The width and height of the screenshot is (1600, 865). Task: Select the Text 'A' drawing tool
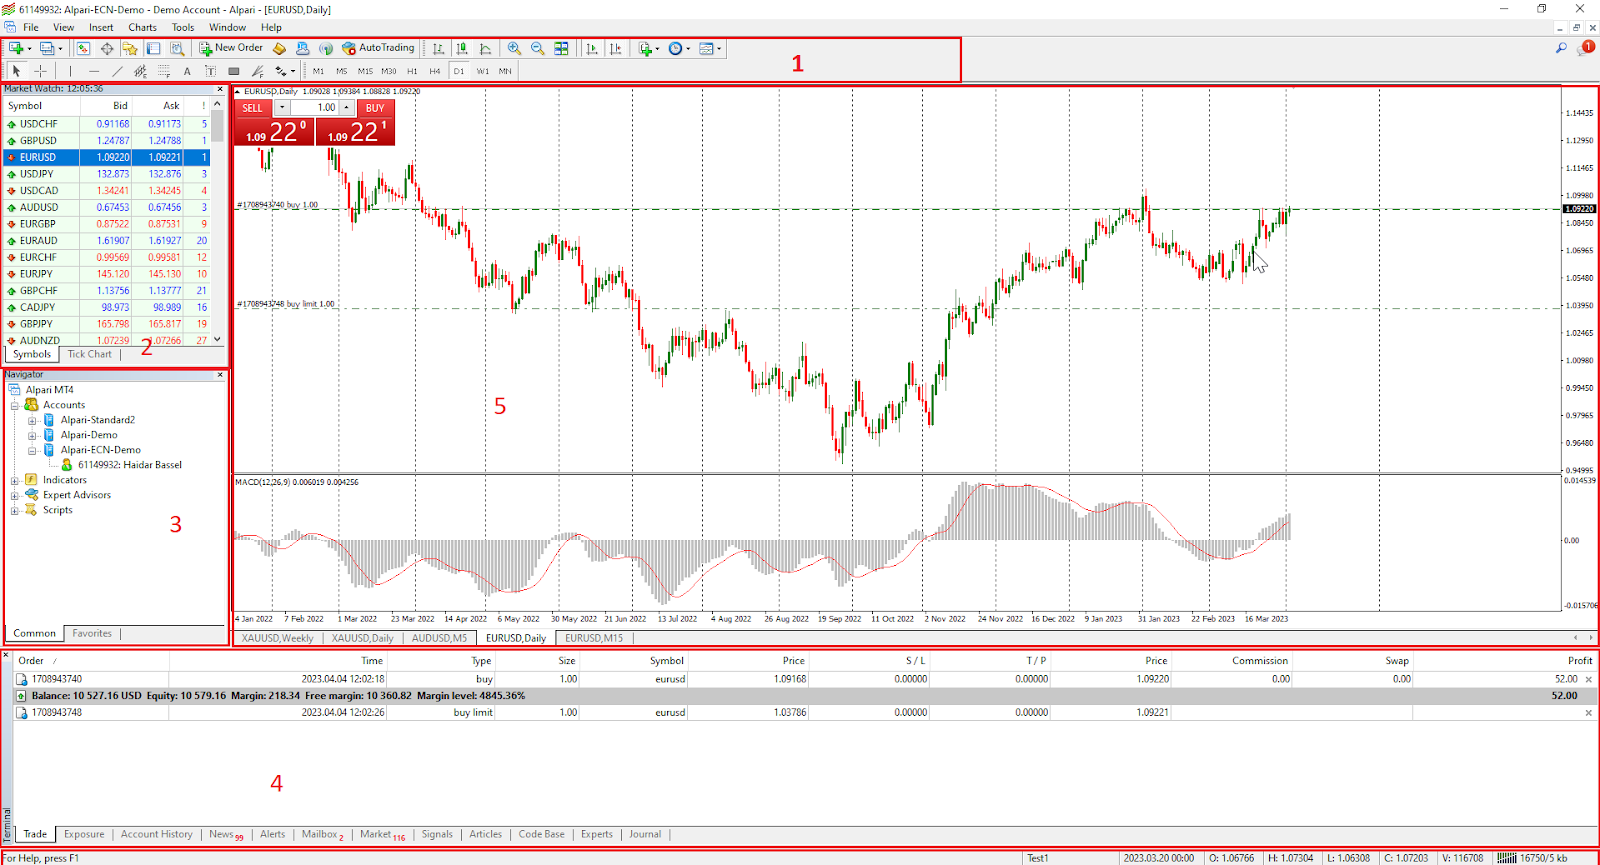point(187,71)
